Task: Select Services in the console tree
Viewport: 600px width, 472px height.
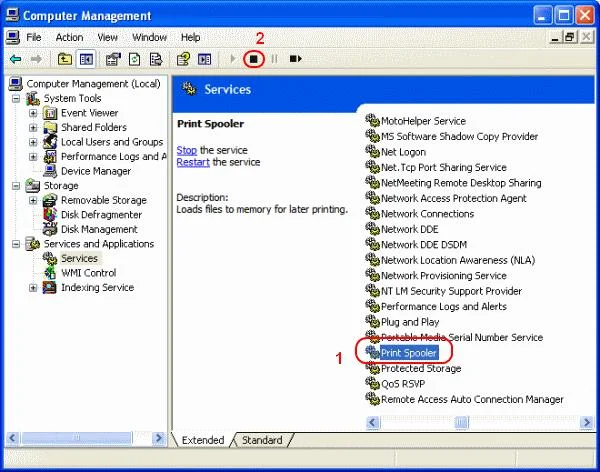Action: (80, 258)
